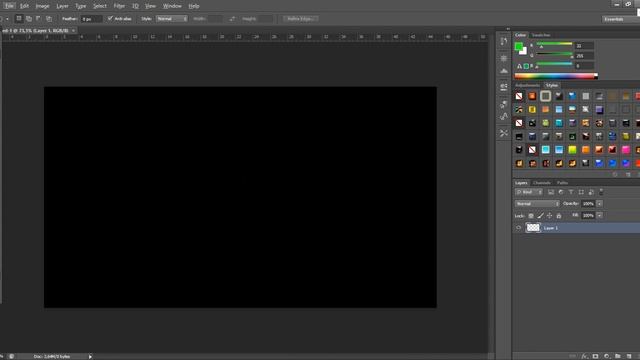
Task: Open the Histogram panel dock icon
Action: (x=504, y=71)
